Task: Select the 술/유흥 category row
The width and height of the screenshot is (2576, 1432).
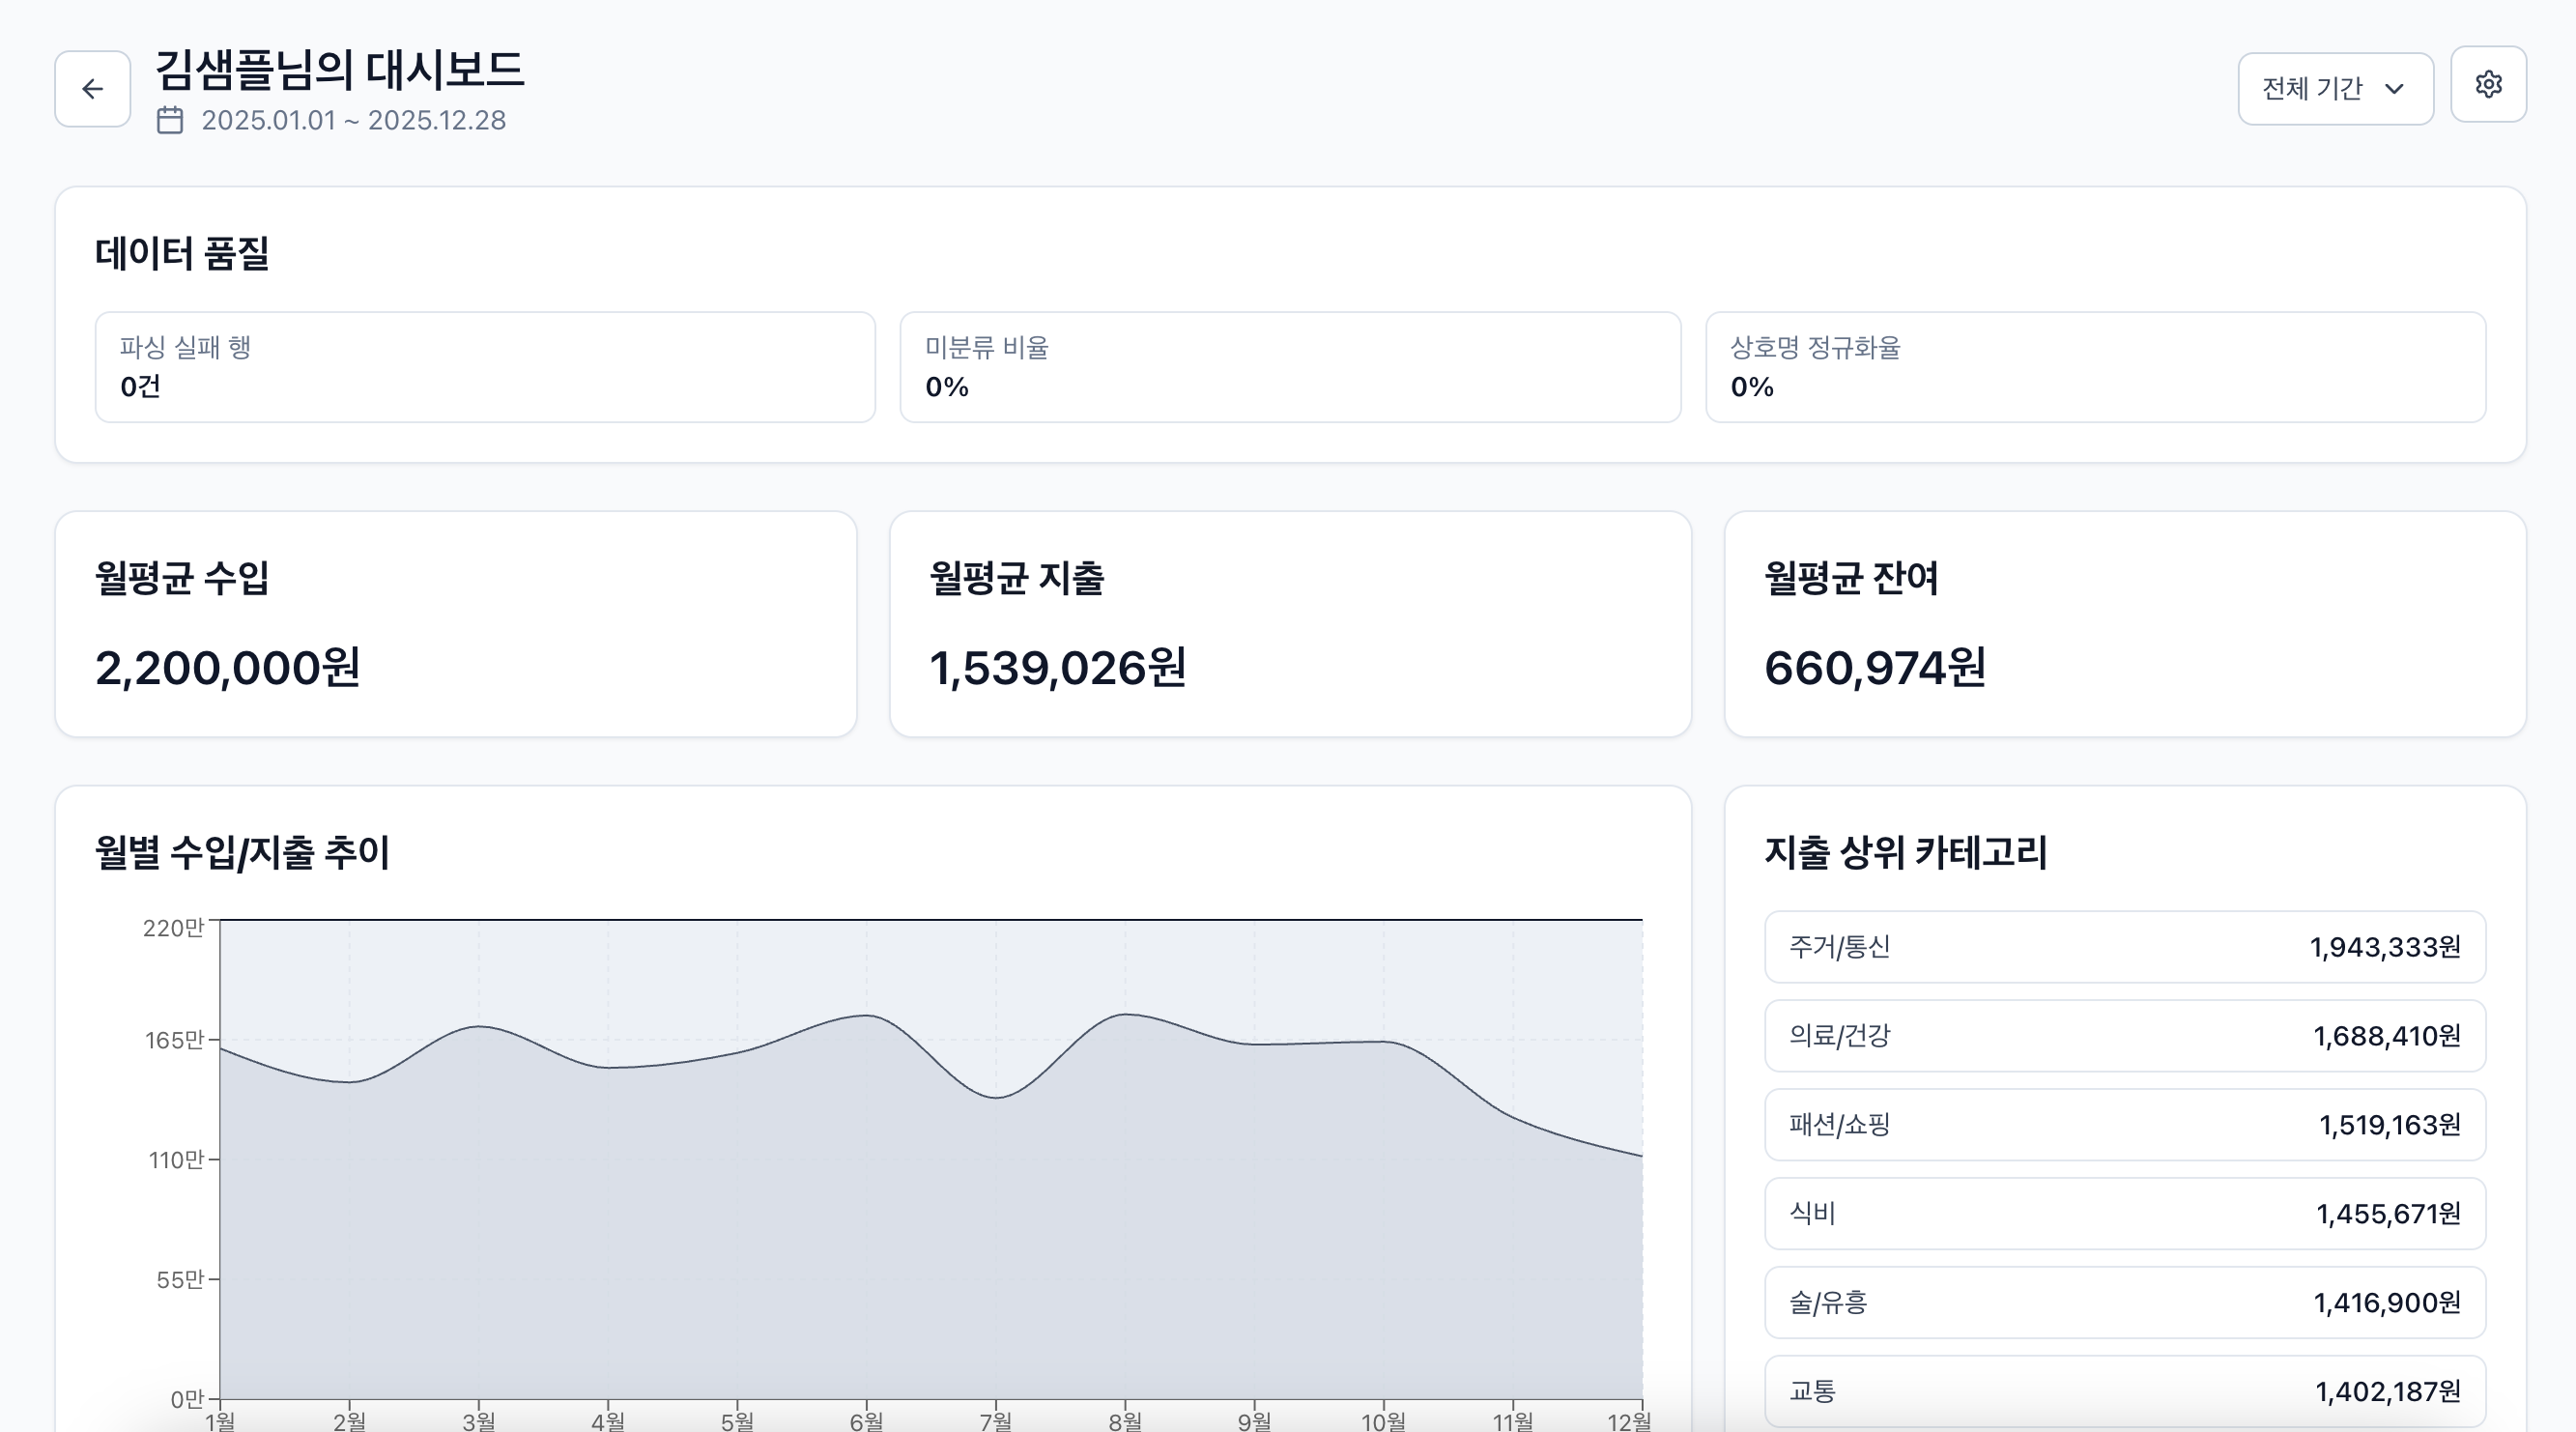Action: tap(2125, 1303)
